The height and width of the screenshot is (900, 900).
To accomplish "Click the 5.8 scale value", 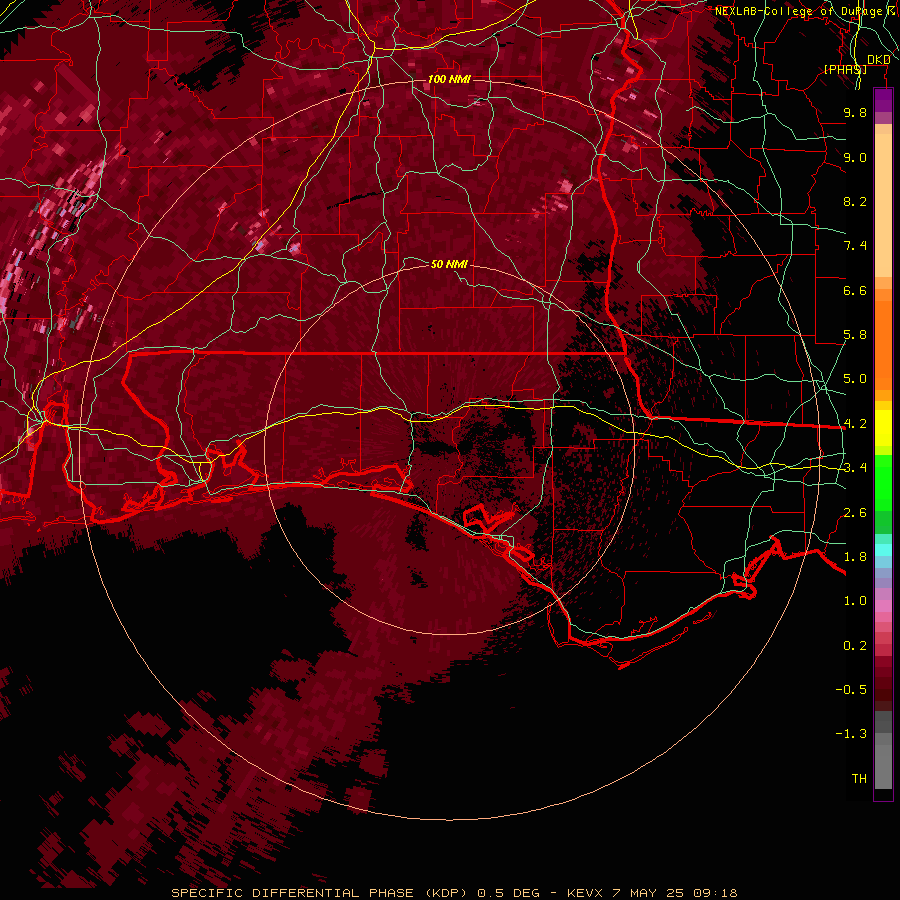I will [855, 335].
